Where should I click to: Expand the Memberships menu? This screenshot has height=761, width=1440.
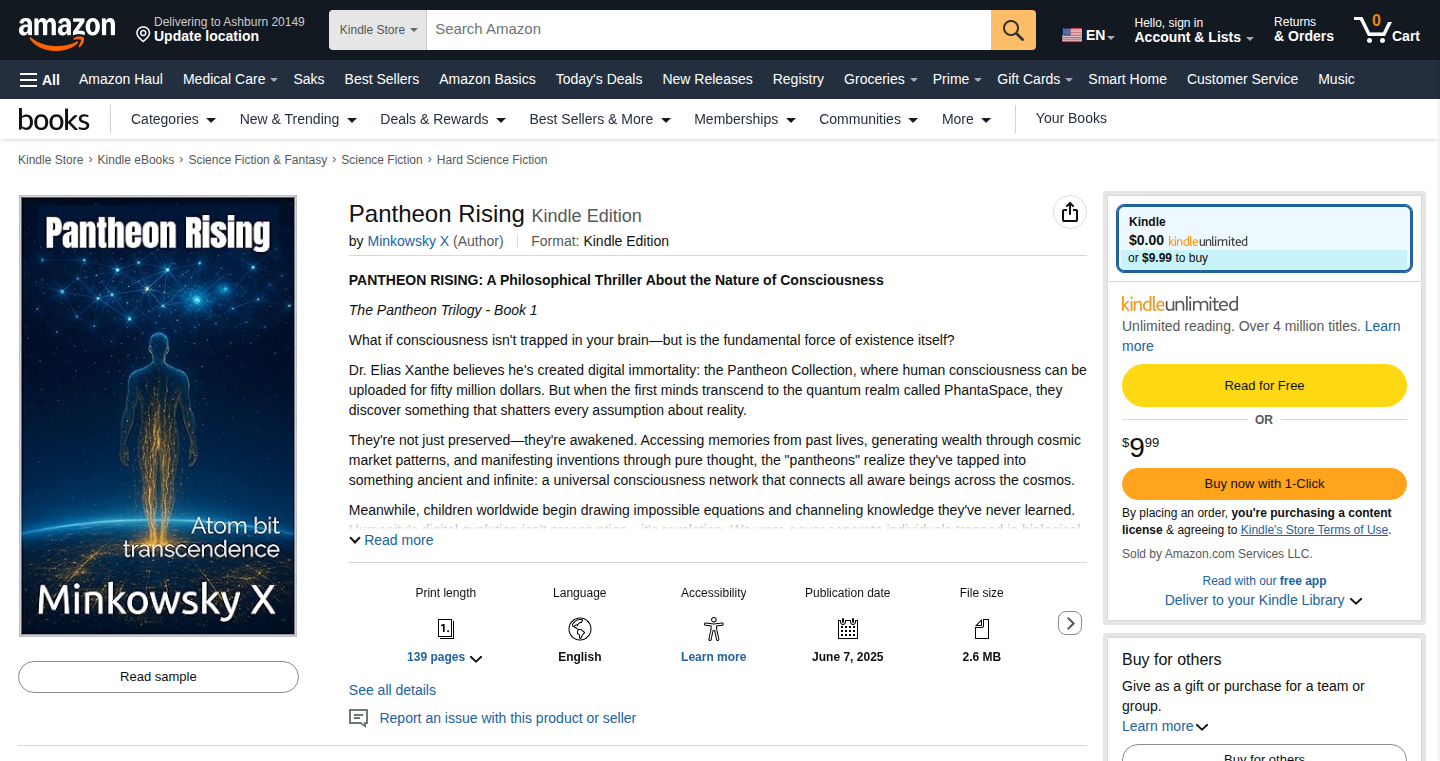click(745, 119)
